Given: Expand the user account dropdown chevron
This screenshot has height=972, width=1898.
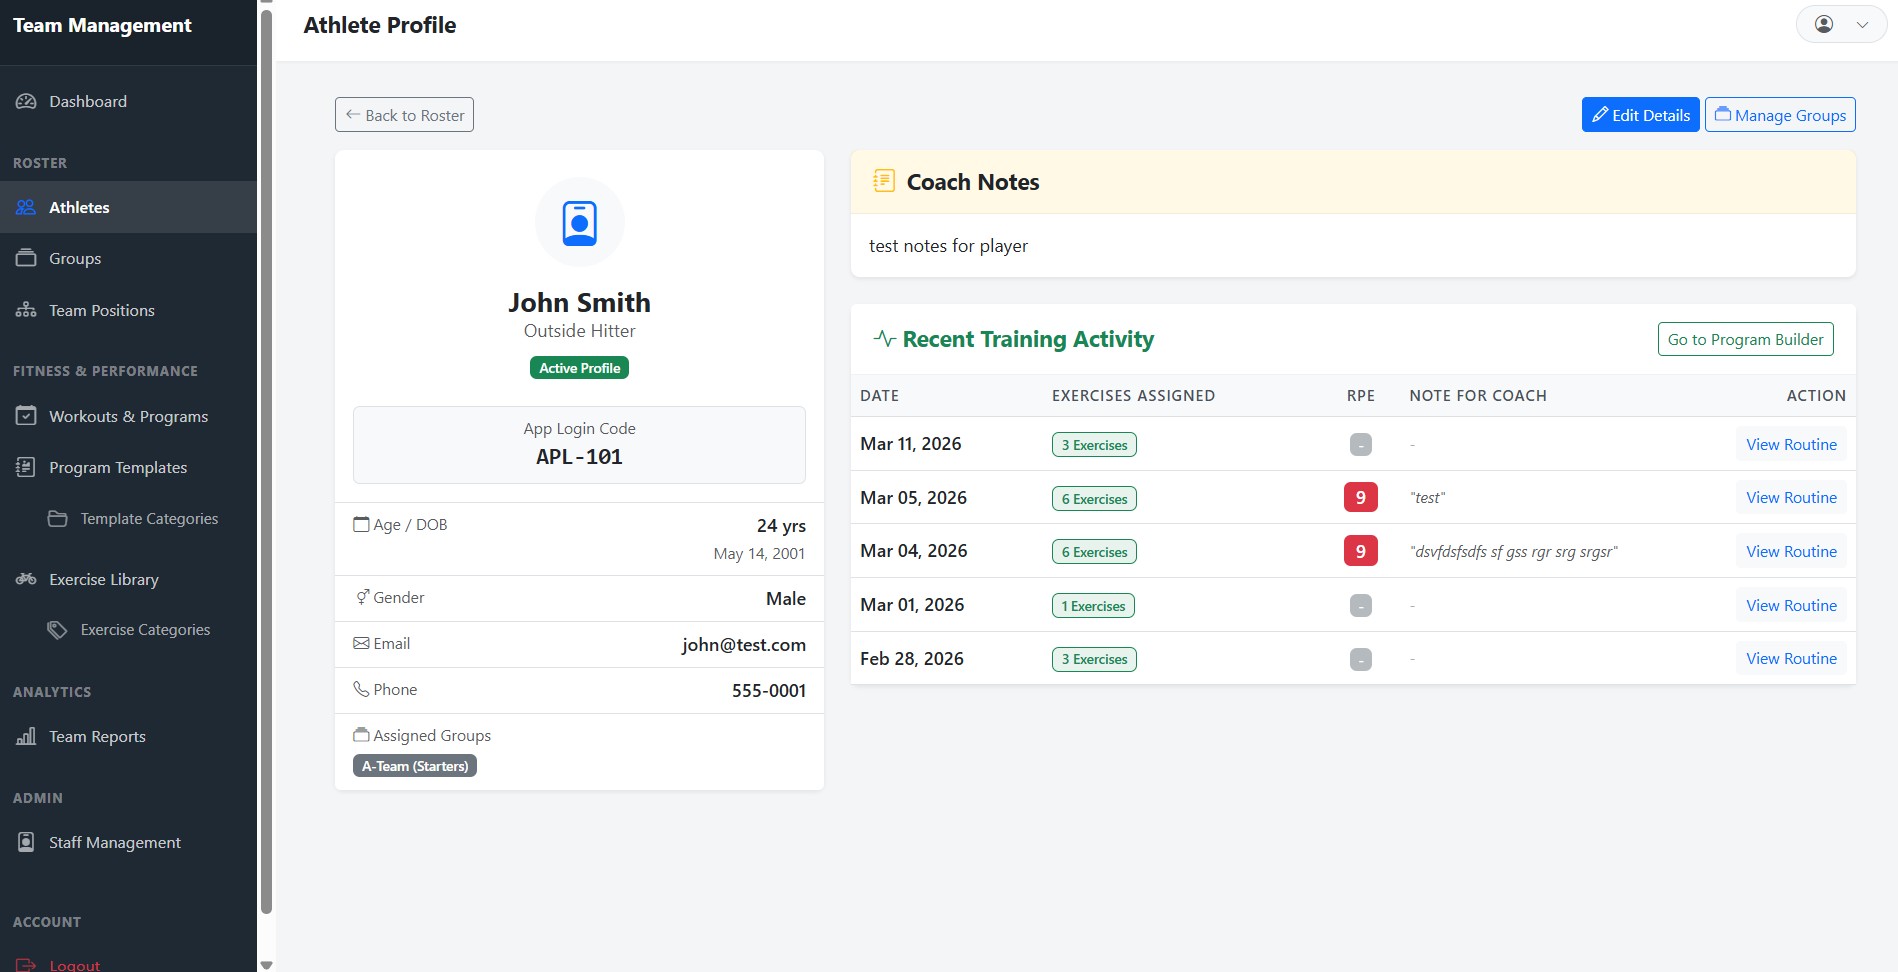Looking at the screenshot, I should (1862, 25).
